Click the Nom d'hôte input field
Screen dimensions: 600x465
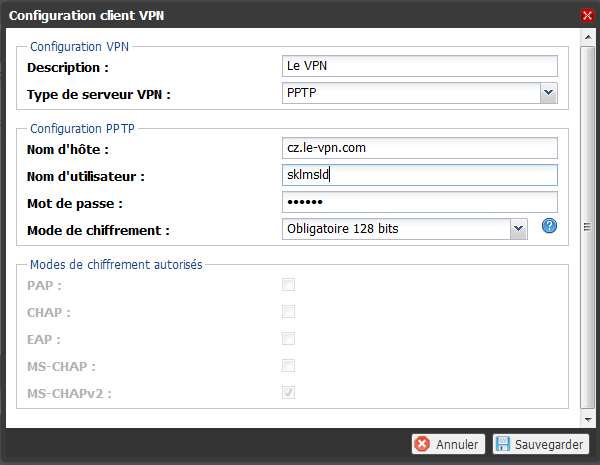pos(420,148)
